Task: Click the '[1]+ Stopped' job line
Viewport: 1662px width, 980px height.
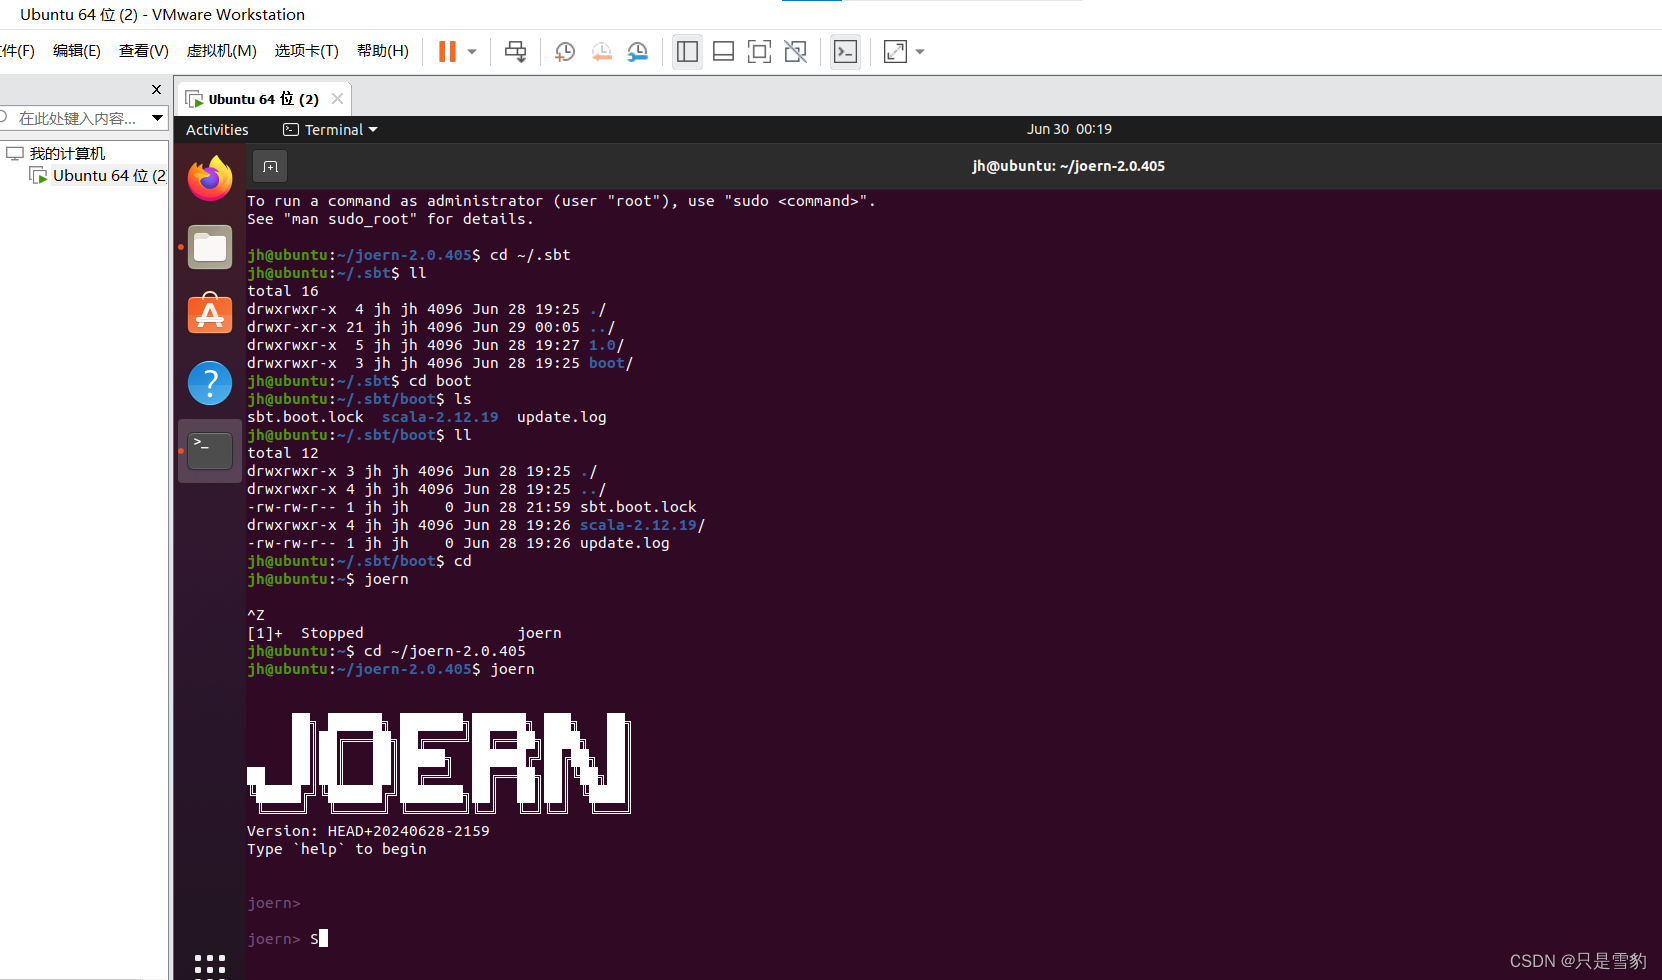Action: (404, 633)
